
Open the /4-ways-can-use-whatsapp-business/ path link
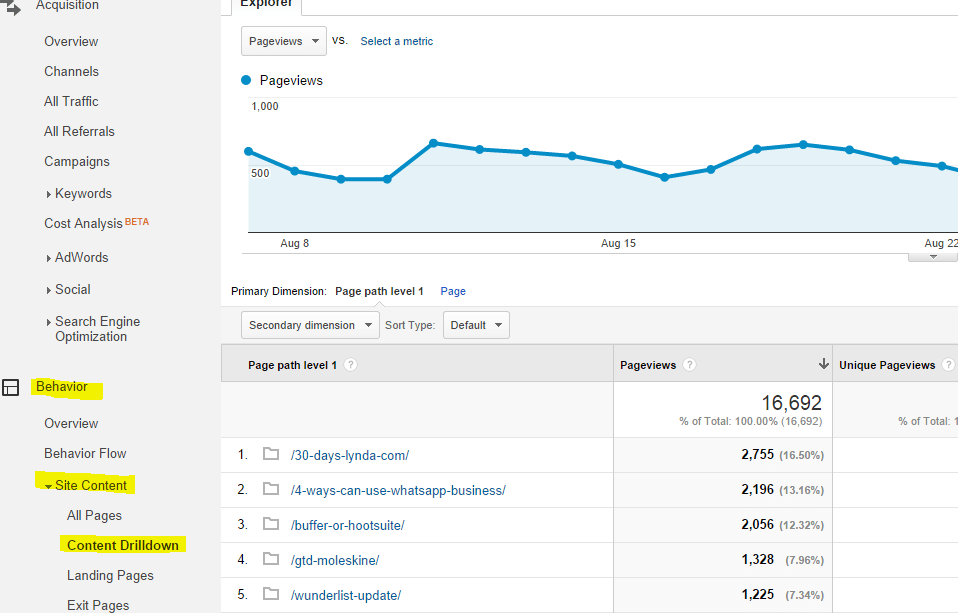coord(398,490)
